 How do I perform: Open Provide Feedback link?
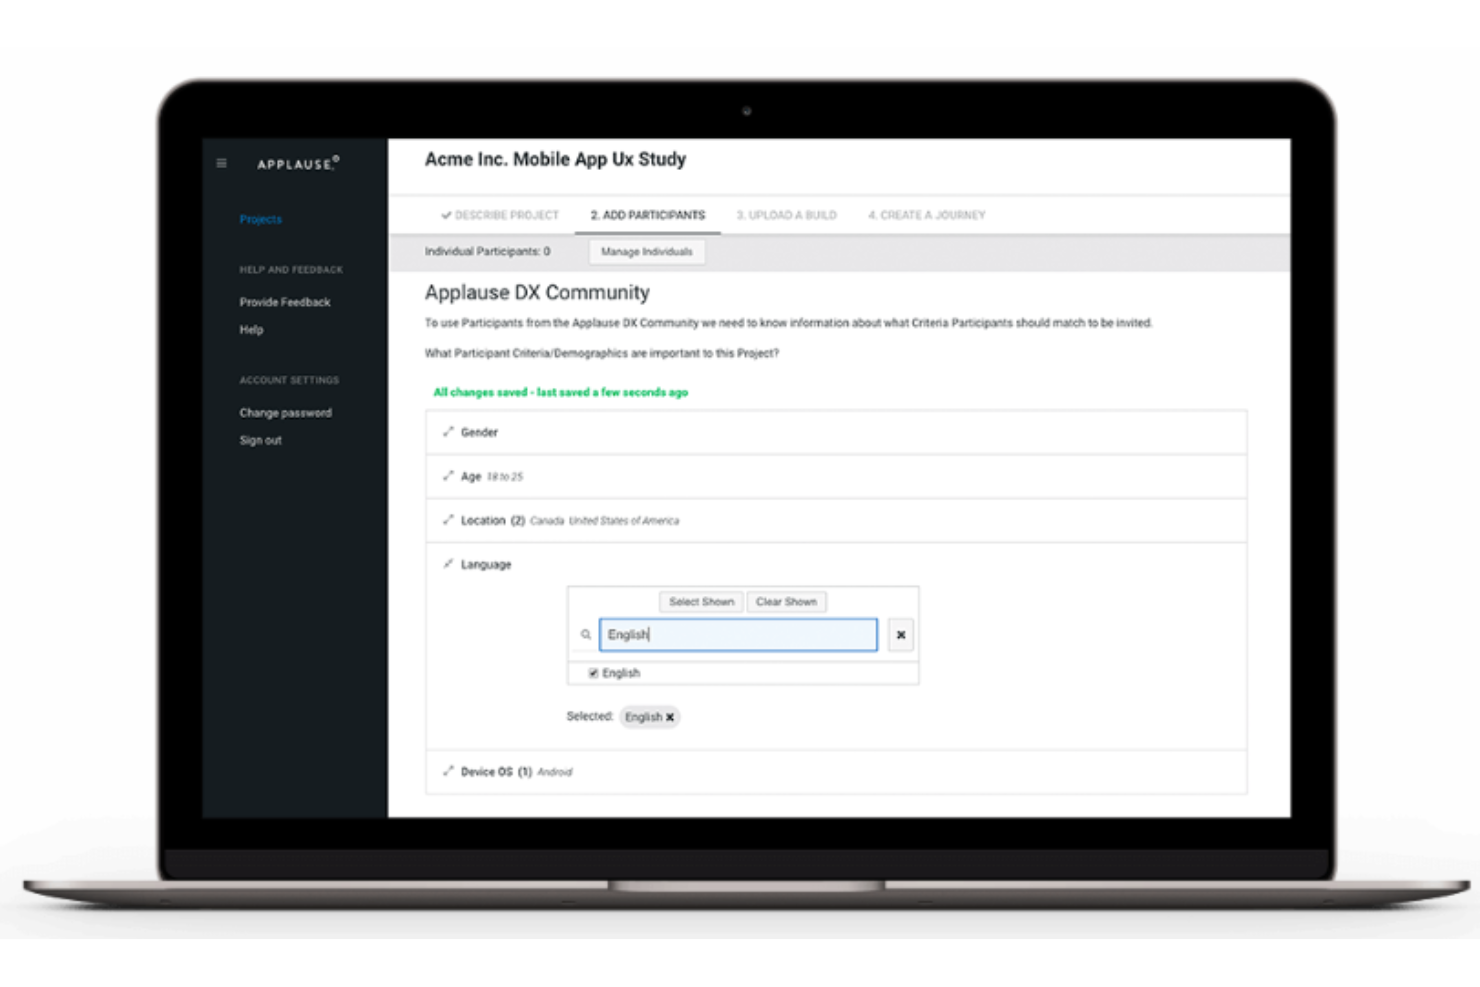(285, 302)
